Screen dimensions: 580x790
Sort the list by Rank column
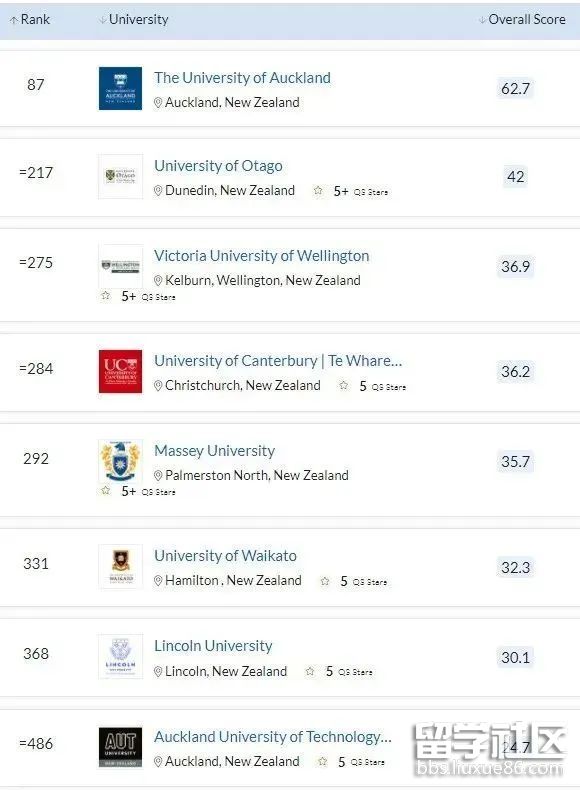pyautogui.click(x=30, y=19)
